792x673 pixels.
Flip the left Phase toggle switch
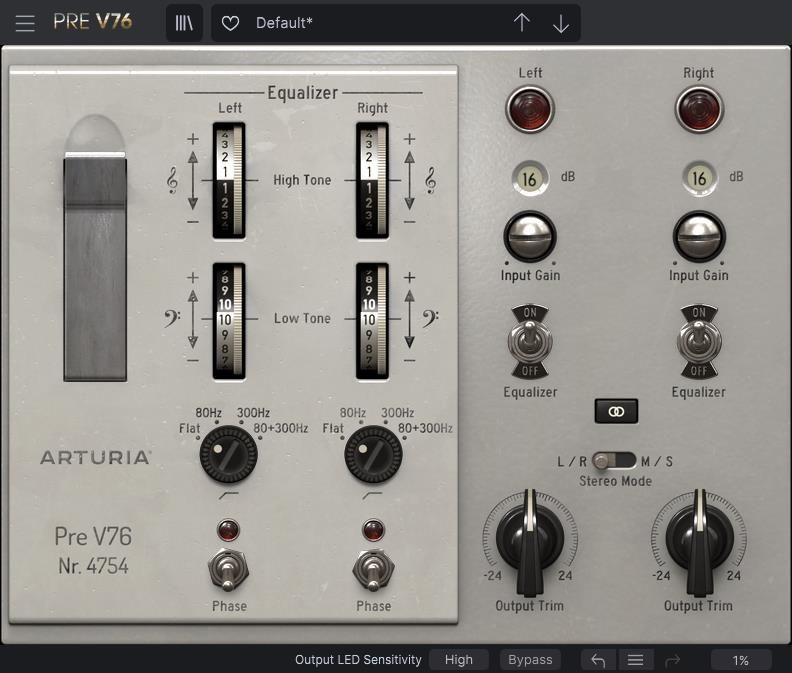(229, 570)
